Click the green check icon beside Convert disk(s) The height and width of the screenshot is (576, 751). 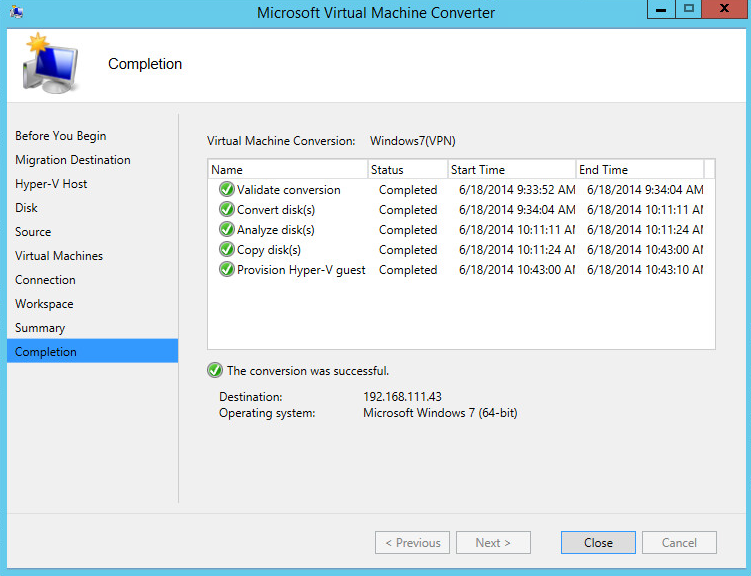coord(227,209)
